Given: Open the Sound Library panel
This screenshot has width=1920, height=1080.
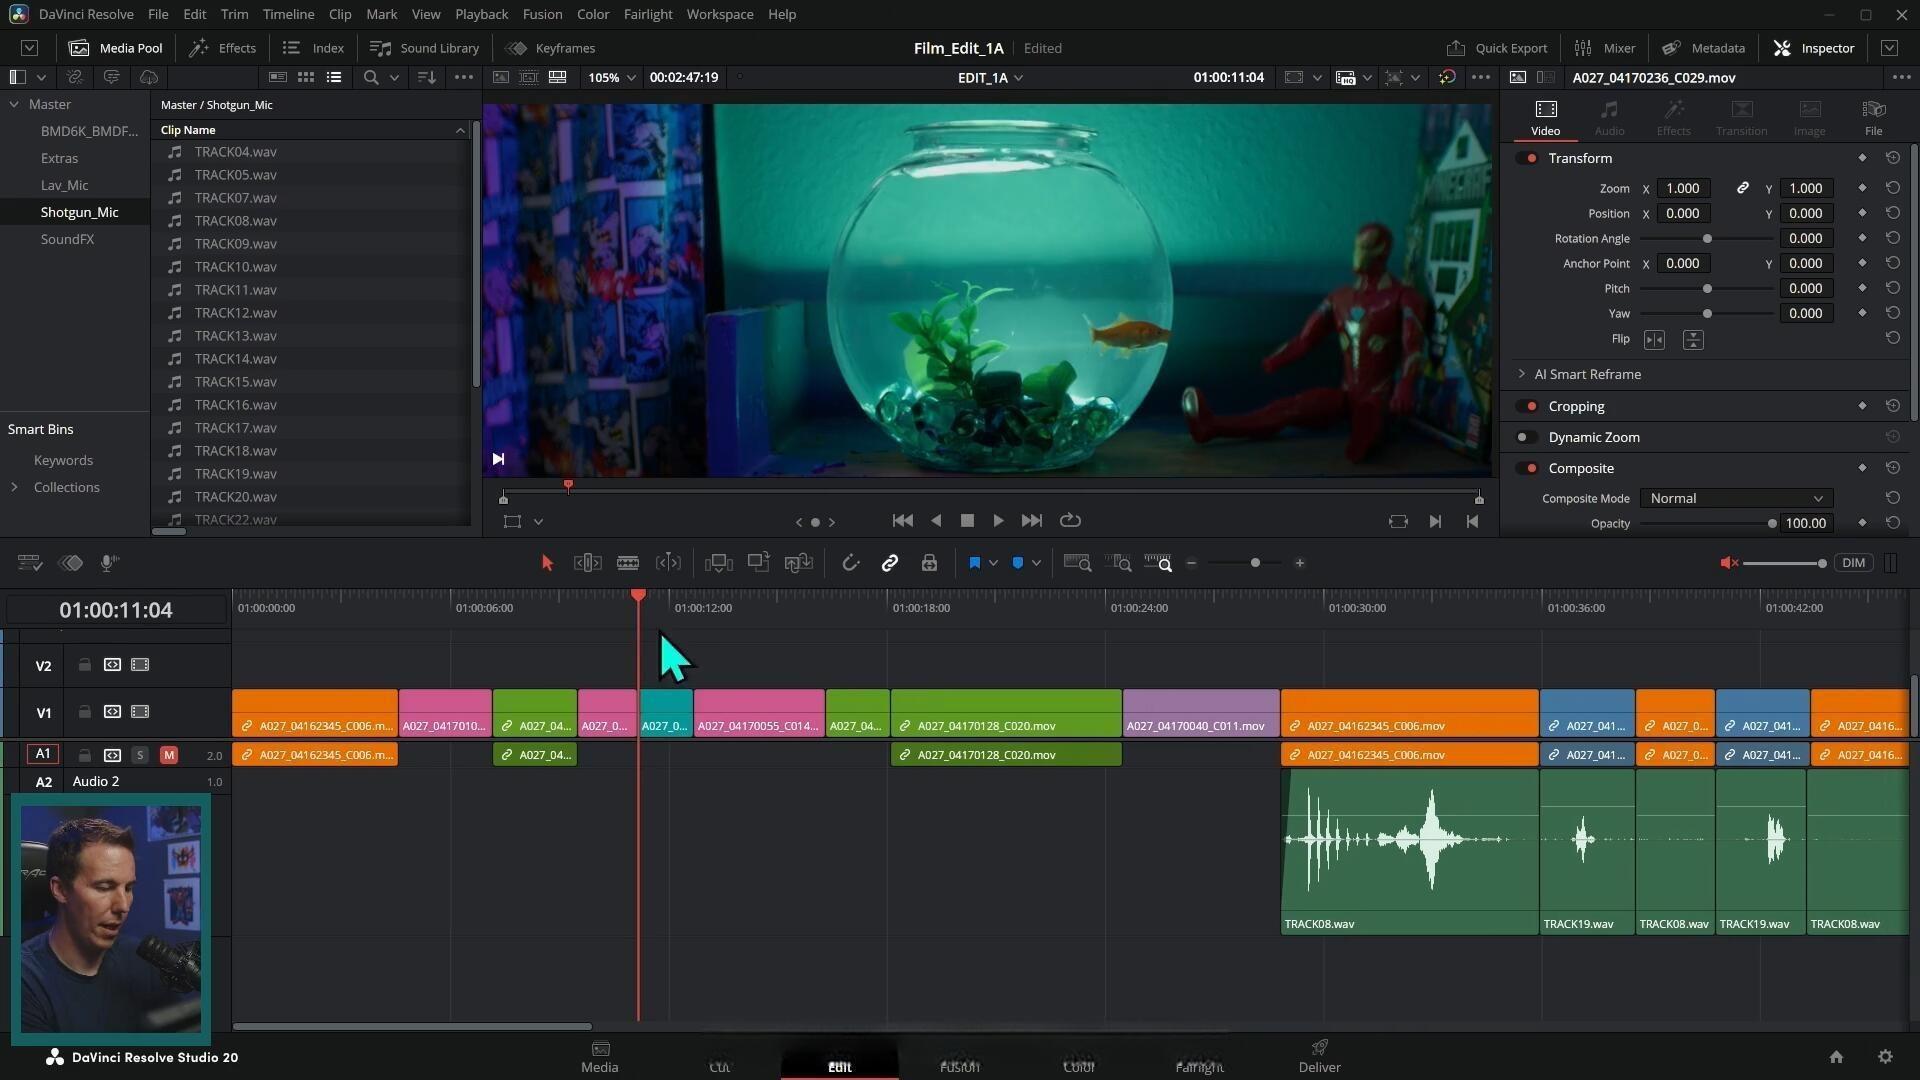Looking at the screenshot, I should click(425, 48).
